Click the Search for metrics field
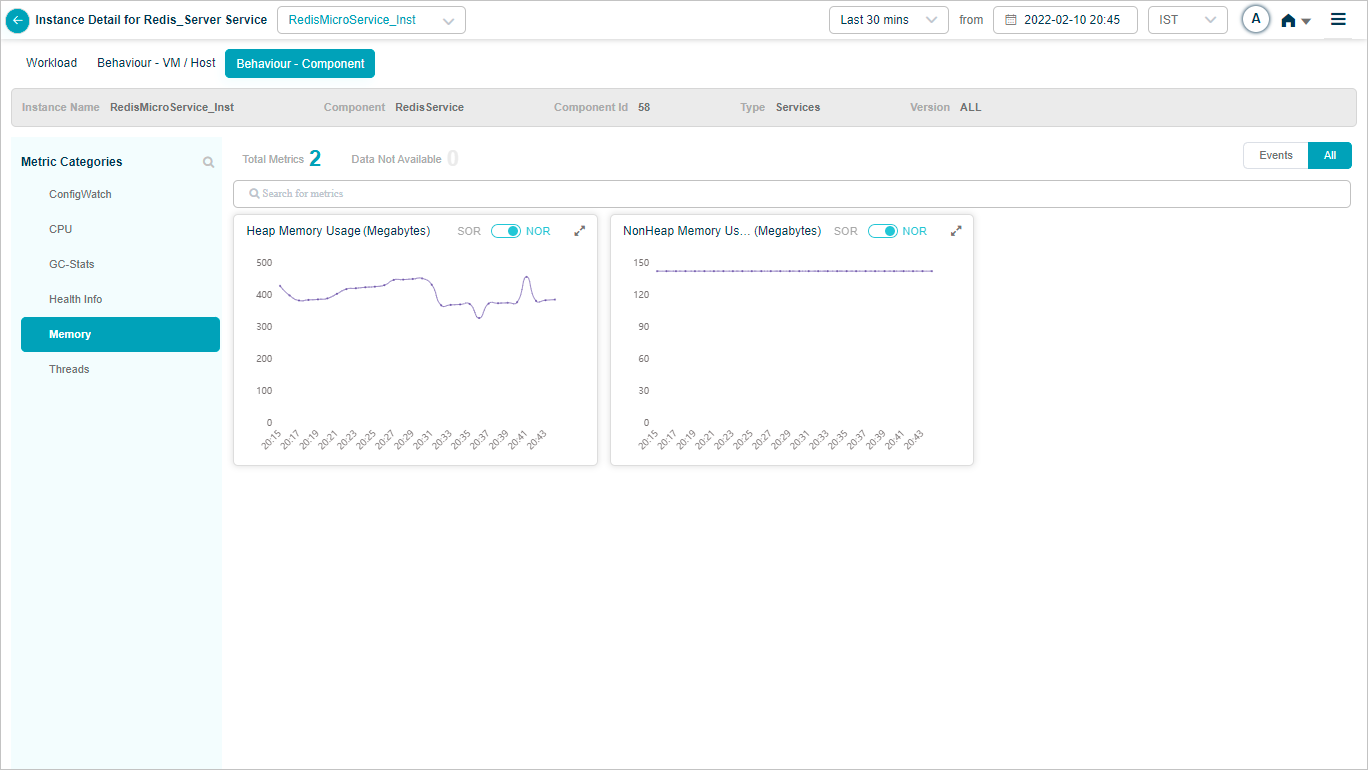This screenshot has width=1368, height=770. (x=791, y=193)
